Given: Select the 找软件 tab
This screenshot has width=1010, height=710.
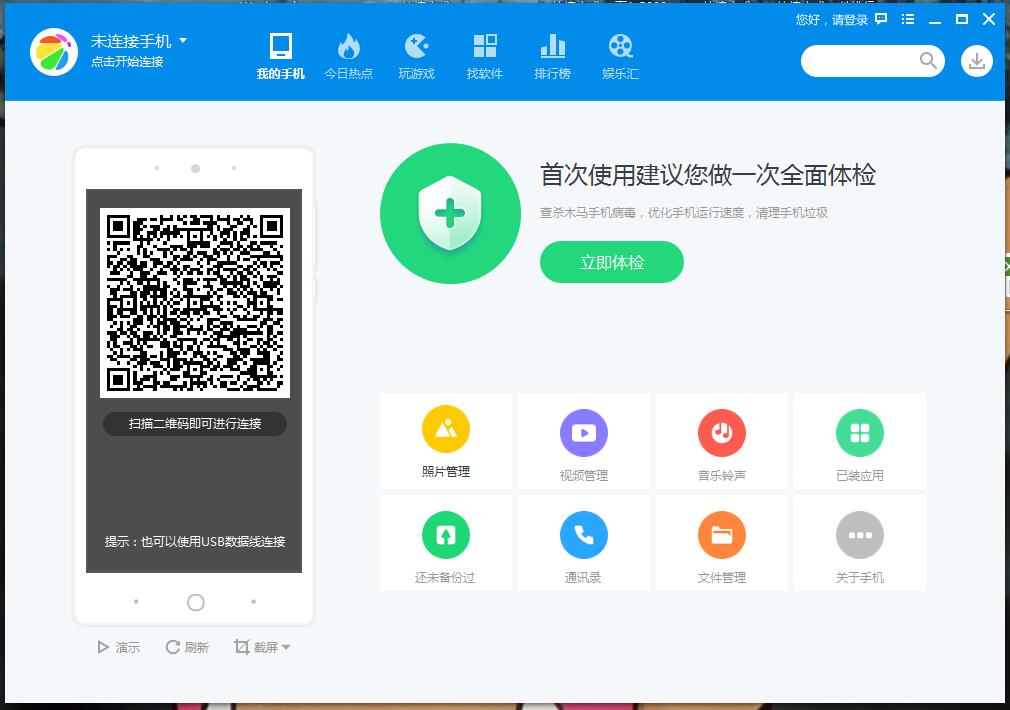Looking at the screenshot, I should (x=484, y=56).
